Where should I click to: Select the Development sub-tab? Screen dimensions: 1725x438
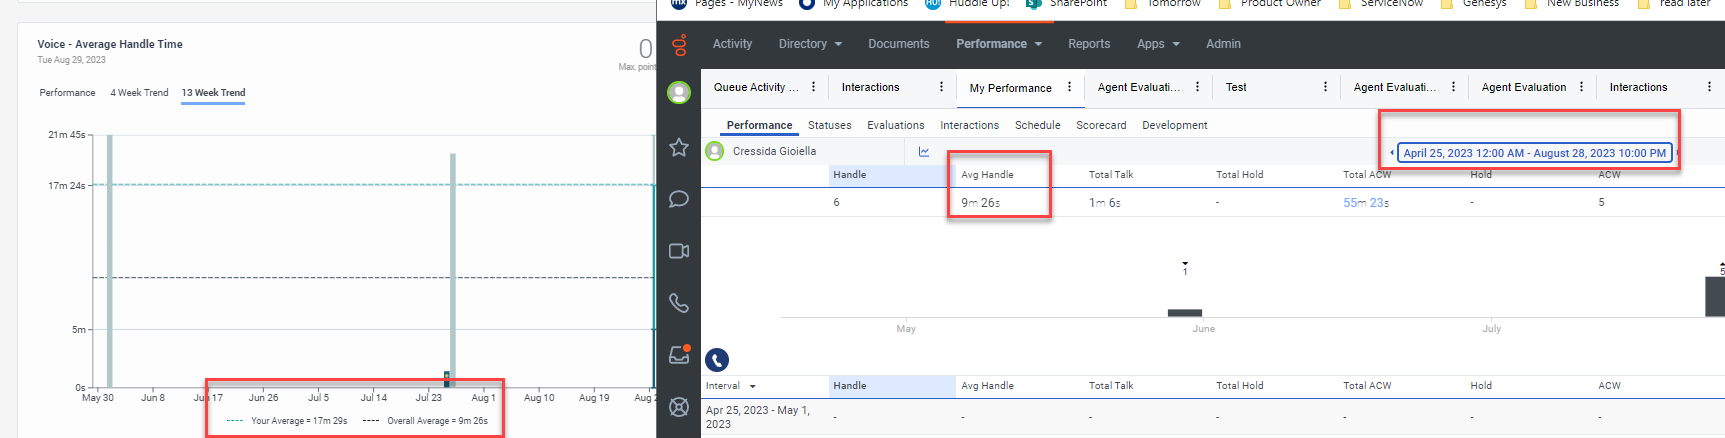(x=1174, y=125)
